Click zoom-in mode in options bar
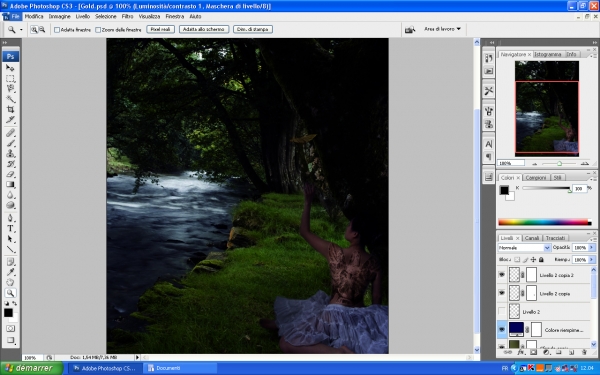The height and width of the screenshot is (375, 600). point(34,29)
